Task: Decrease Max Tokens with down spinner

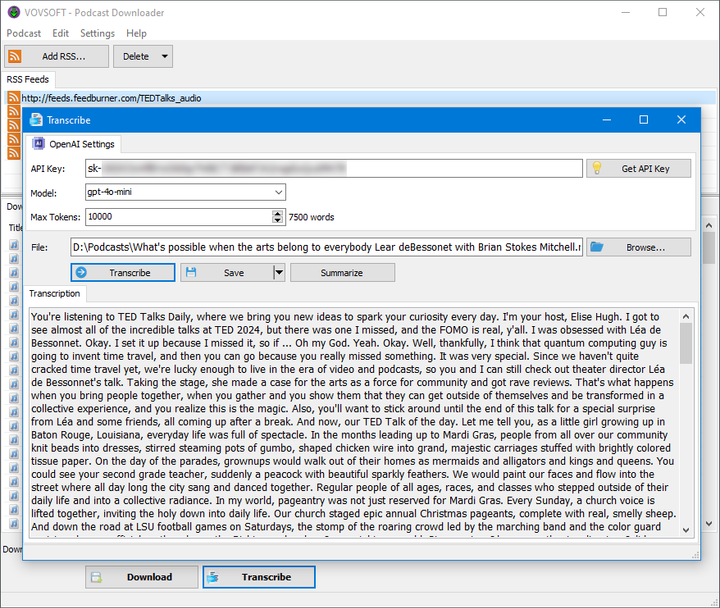Action: pyautogui.click(x=277, y=220)
